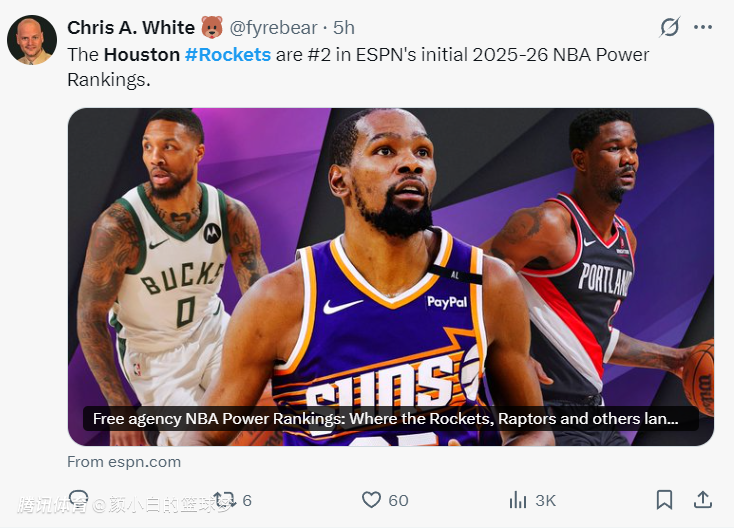
Task: Open the 'From espn.com' source link
Action: point(124,461)
